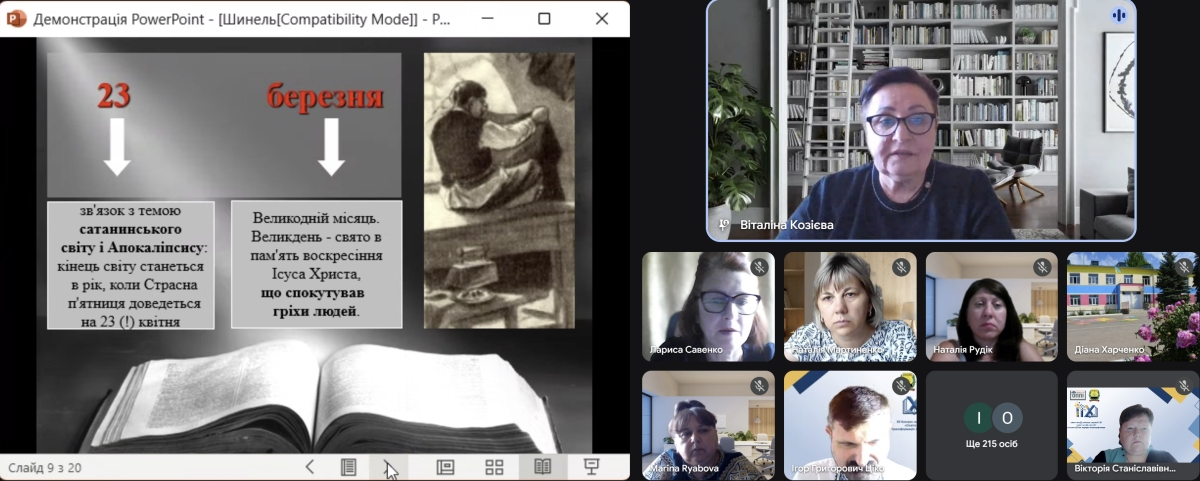Start Slide Show view icon
The image size is (1200, 481).
591,467
